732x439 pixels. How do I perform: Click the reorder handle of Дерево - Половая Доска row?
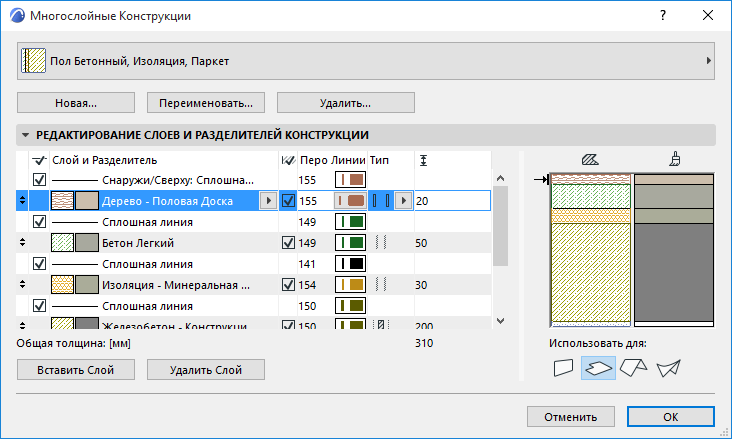[x=22, y=201]
